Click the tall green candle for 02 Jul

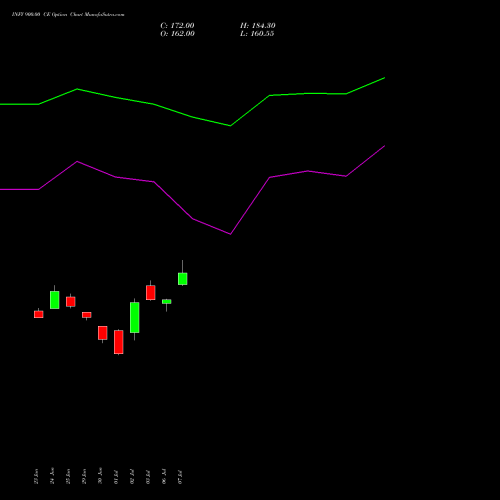tap(135, 317)
